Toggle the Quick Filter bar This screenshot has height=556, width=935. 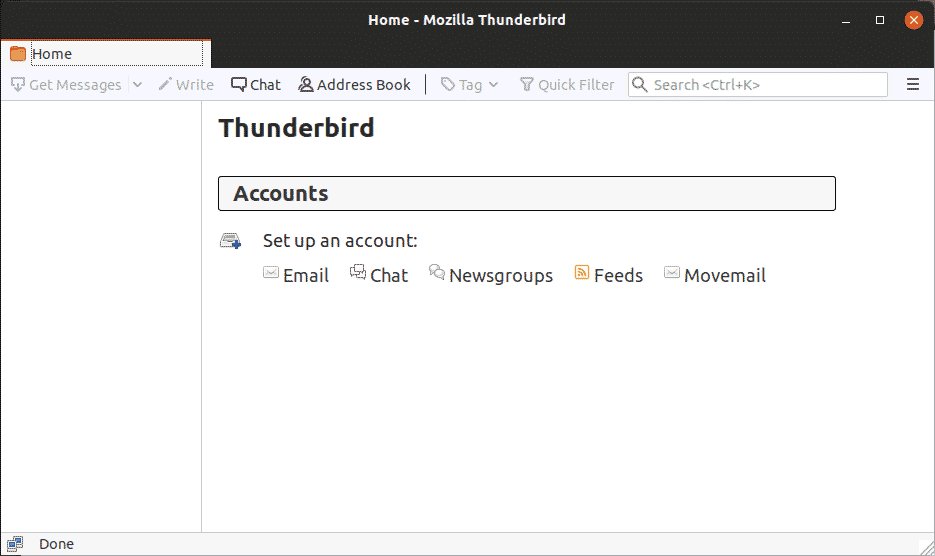click(x=567, y=85)
